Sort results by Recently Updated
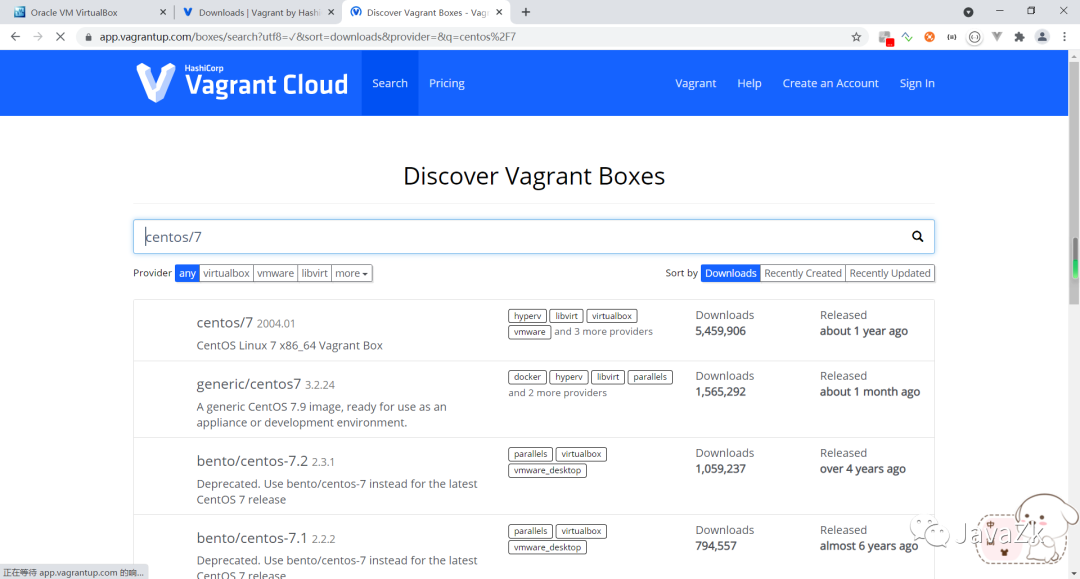 (890, 273)
